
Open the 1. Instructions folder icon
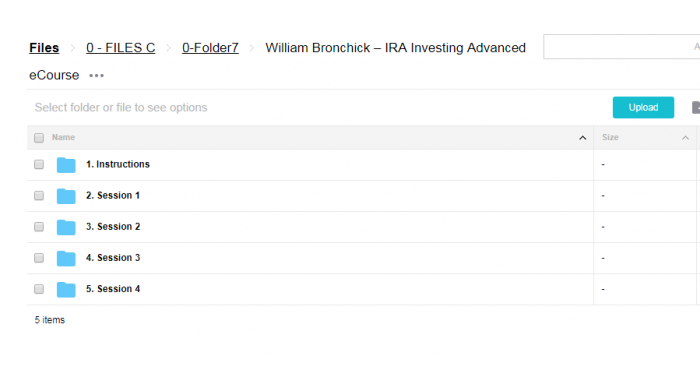pos(66,165)
